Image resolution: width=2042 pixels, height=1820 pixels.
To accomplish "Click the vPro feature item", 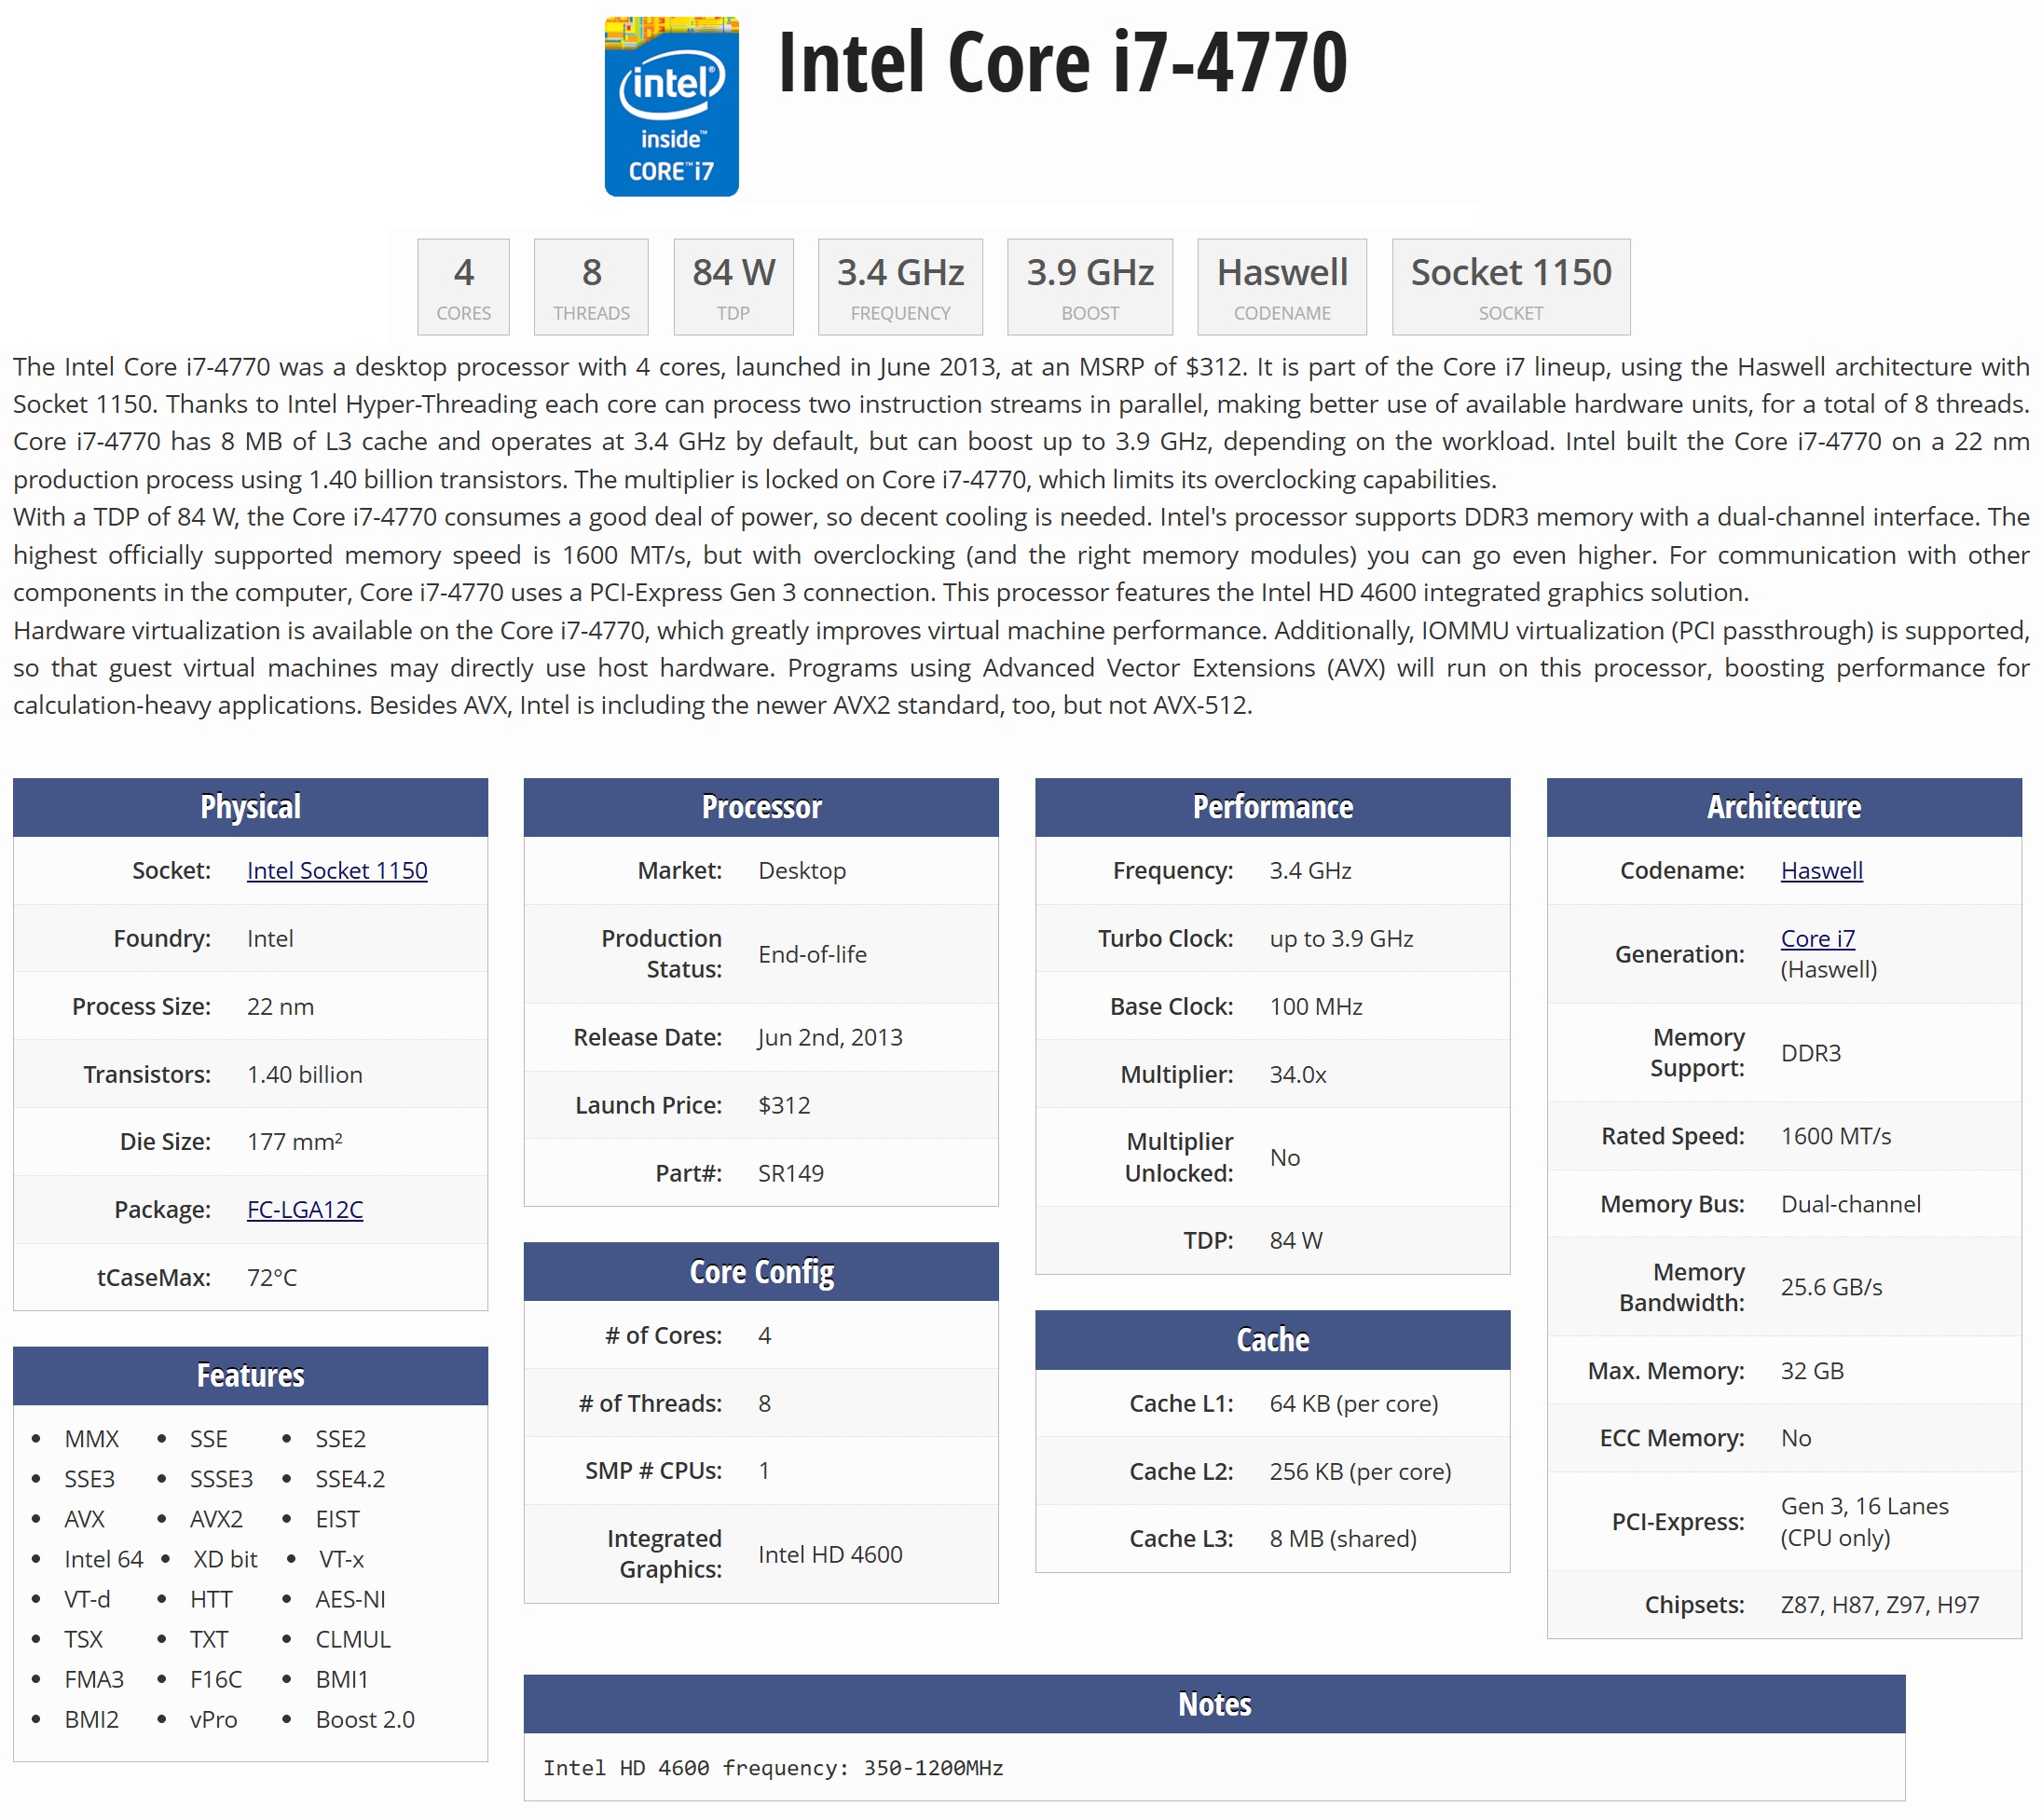I will (x=213, y=1719).
